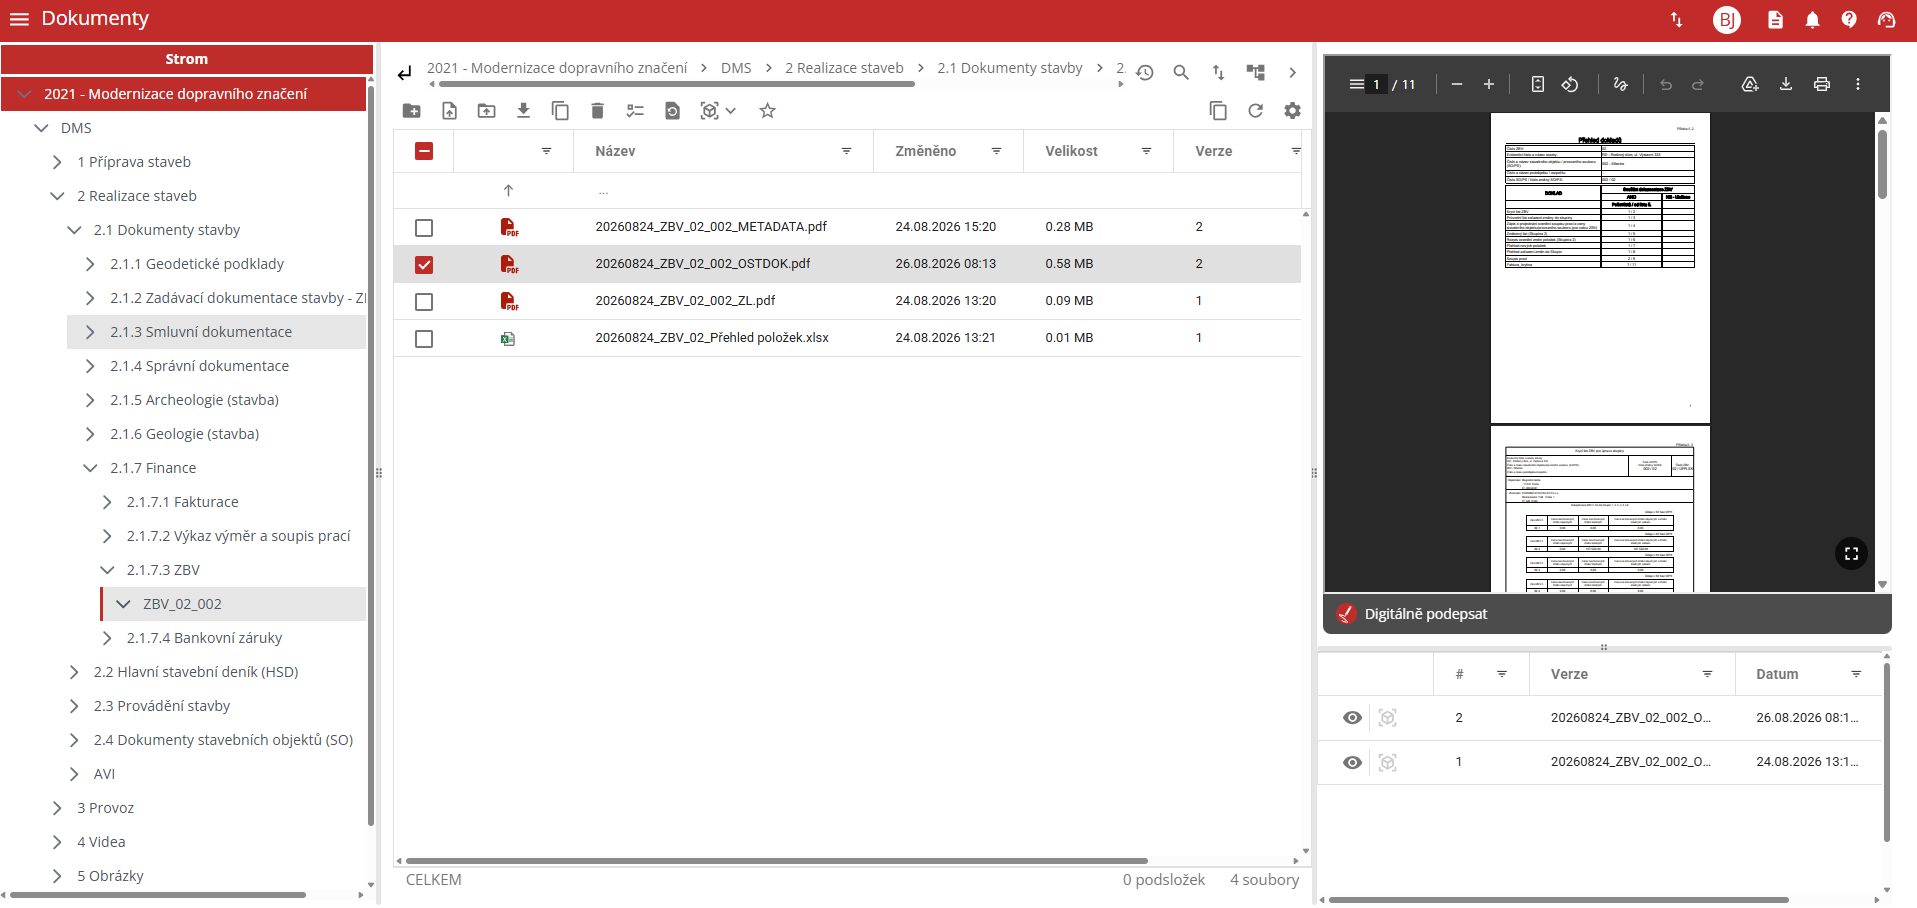This screenshot has width=1917, height=908.
Task: Collapse the 2 Realizace staveb folder
Action: point(57,196)
